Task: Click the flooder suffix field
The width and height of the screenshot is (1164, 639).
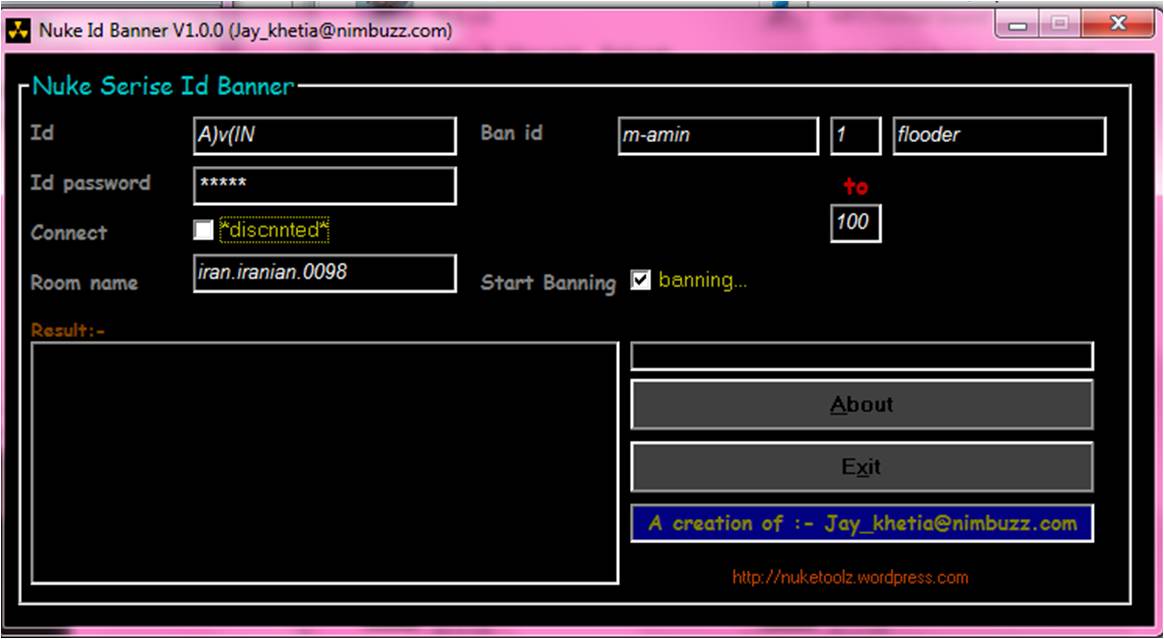Action: coord(999,136)
